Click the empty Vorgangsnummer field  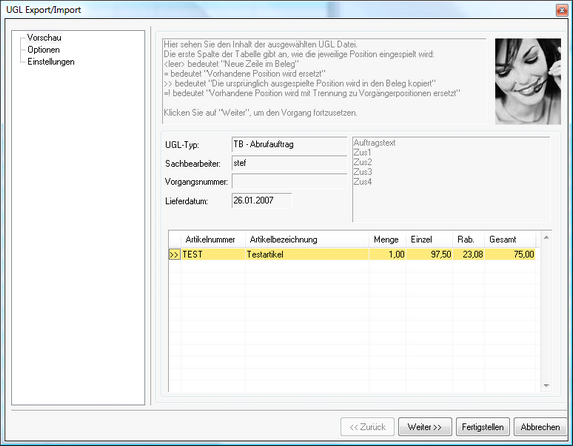289,181
